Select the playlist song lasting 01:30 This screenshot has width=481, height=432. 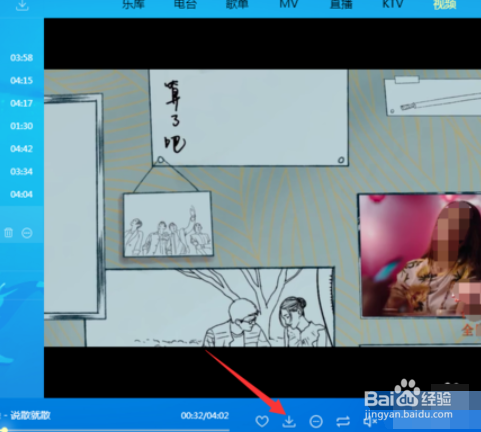click(x=21, y=126)
